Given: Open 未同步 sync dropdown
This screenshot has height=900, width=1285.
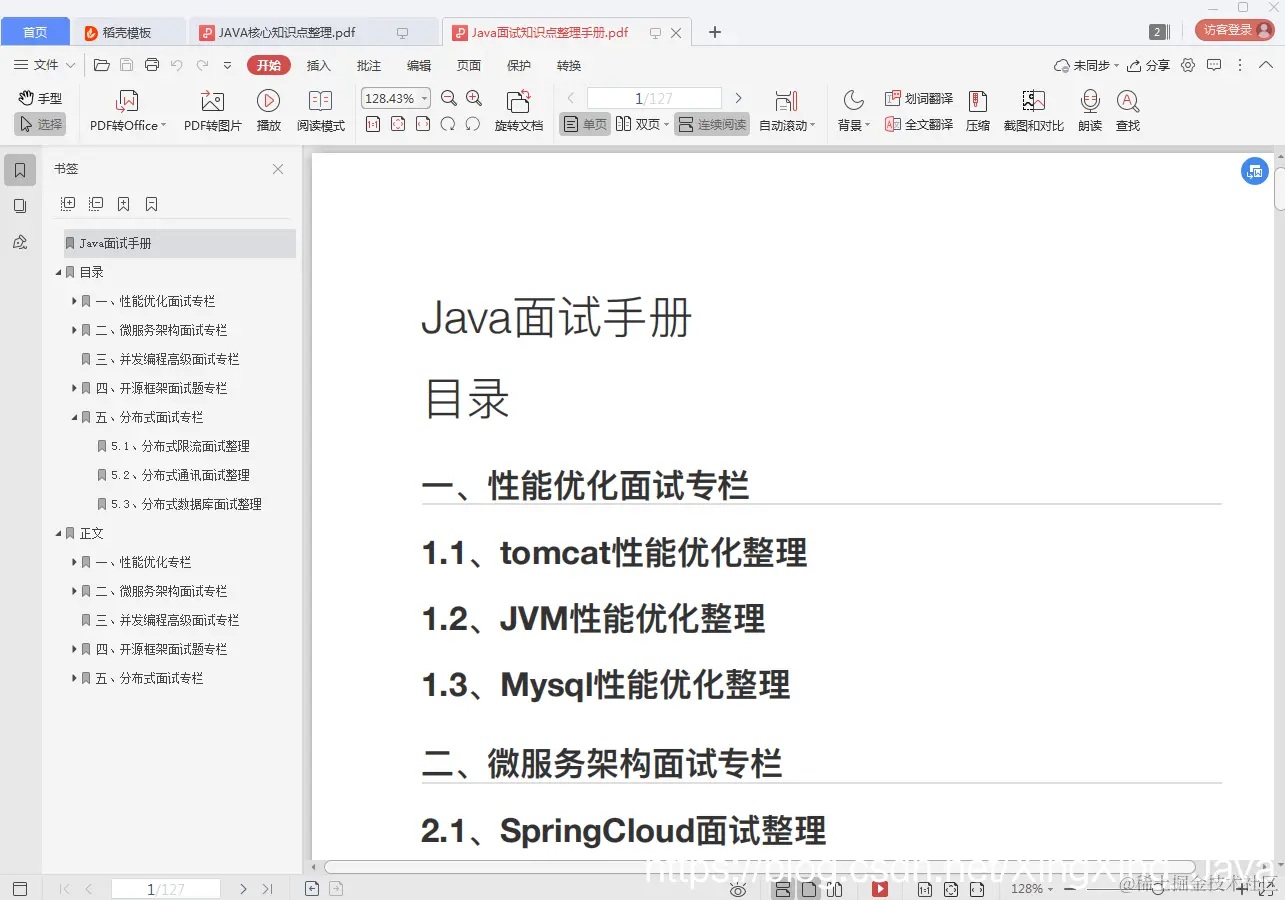Looking at the screenshot, I should coord(1087,65).
